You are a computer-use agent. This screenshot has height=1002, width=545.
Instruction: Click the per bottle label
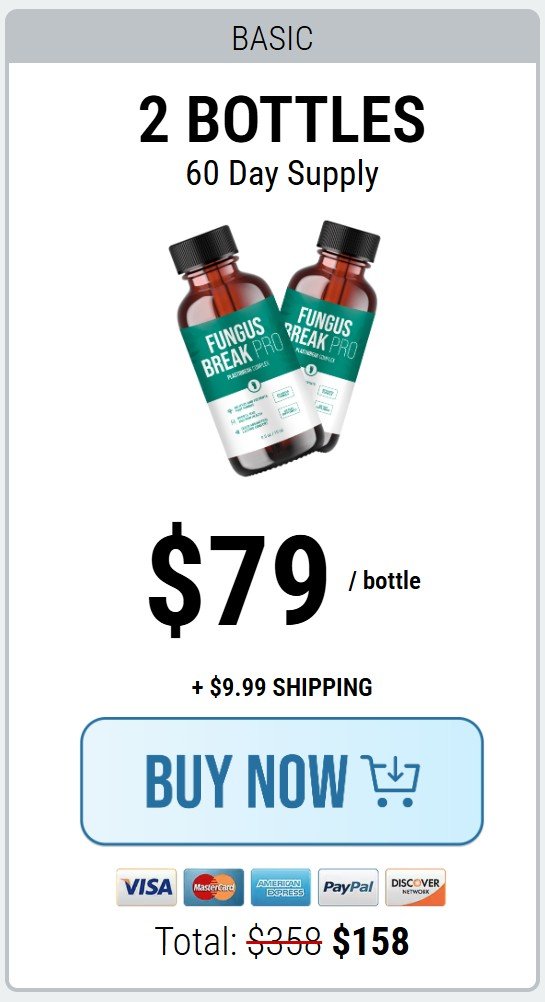(x=385, y=581)
